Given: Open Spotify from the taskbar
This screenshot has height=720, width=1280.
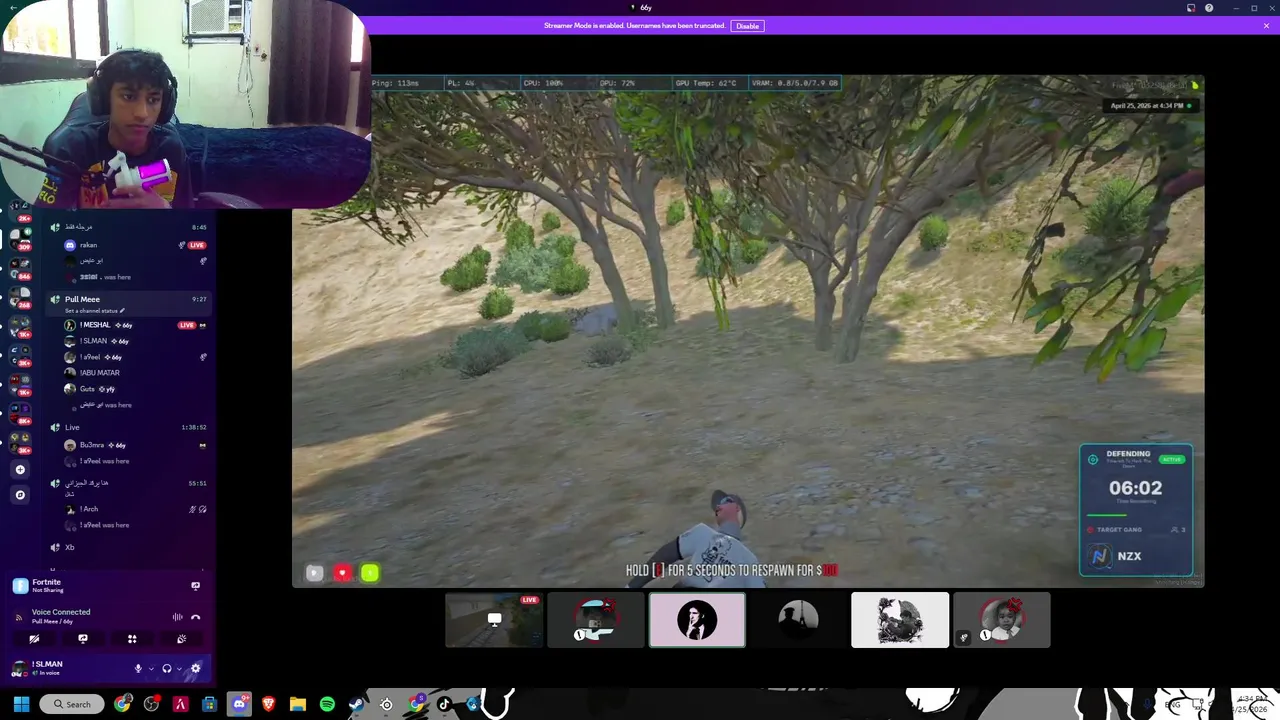Looking at the screenshot, I should click(327, 704).
